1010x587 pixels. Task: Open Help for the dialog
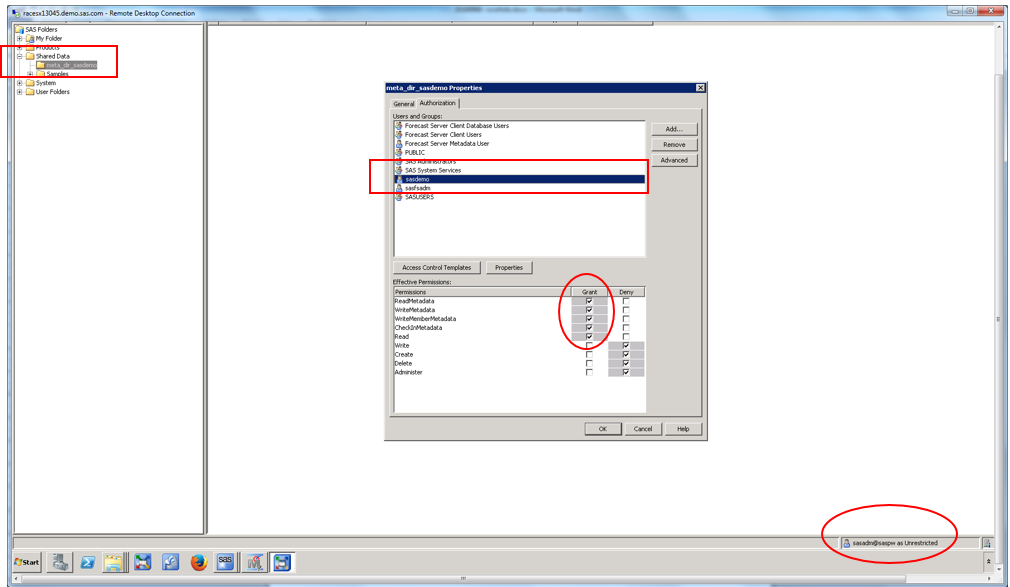click(683, 428)
